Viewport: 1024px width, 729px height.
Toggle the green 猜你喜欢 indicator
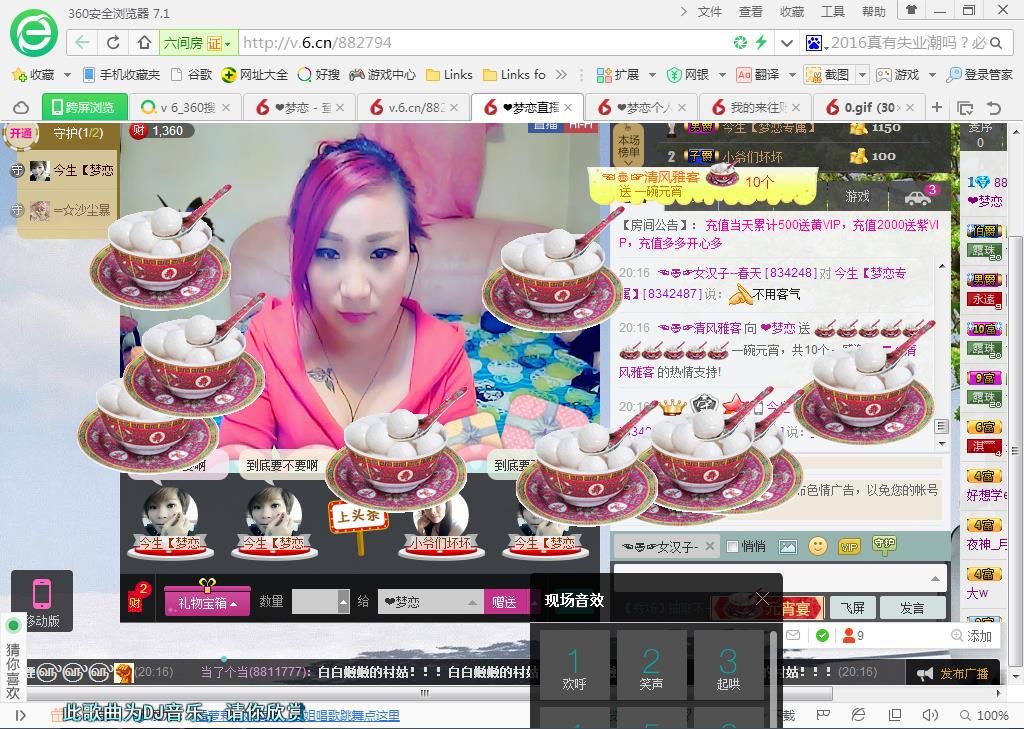pos(12,626)
